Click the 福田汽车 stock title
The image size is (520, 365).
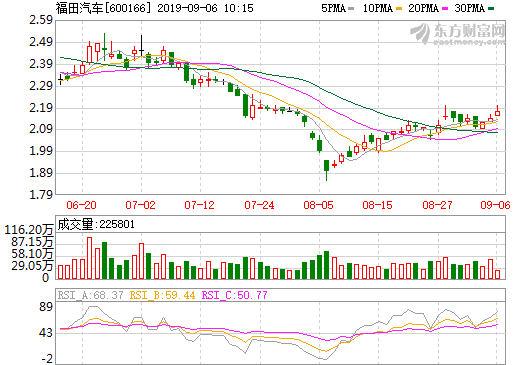point(80,8)
